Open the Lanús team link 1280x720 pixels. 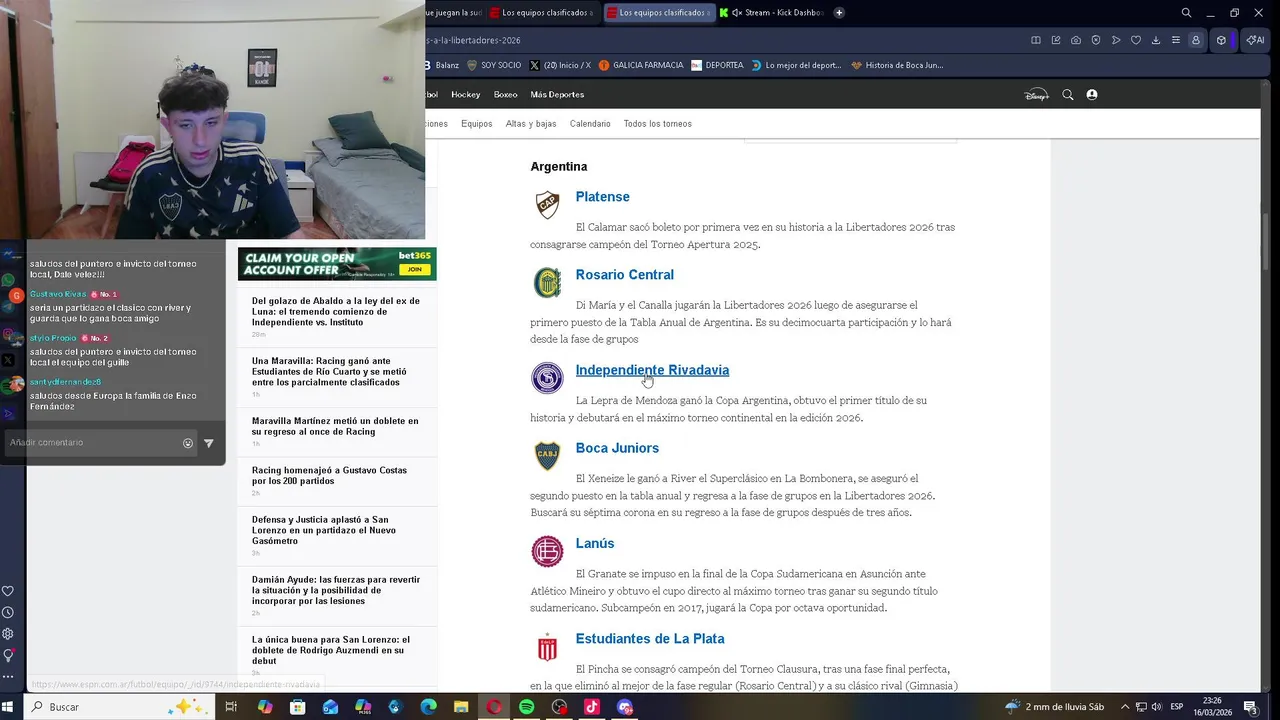tap(595, 544)
